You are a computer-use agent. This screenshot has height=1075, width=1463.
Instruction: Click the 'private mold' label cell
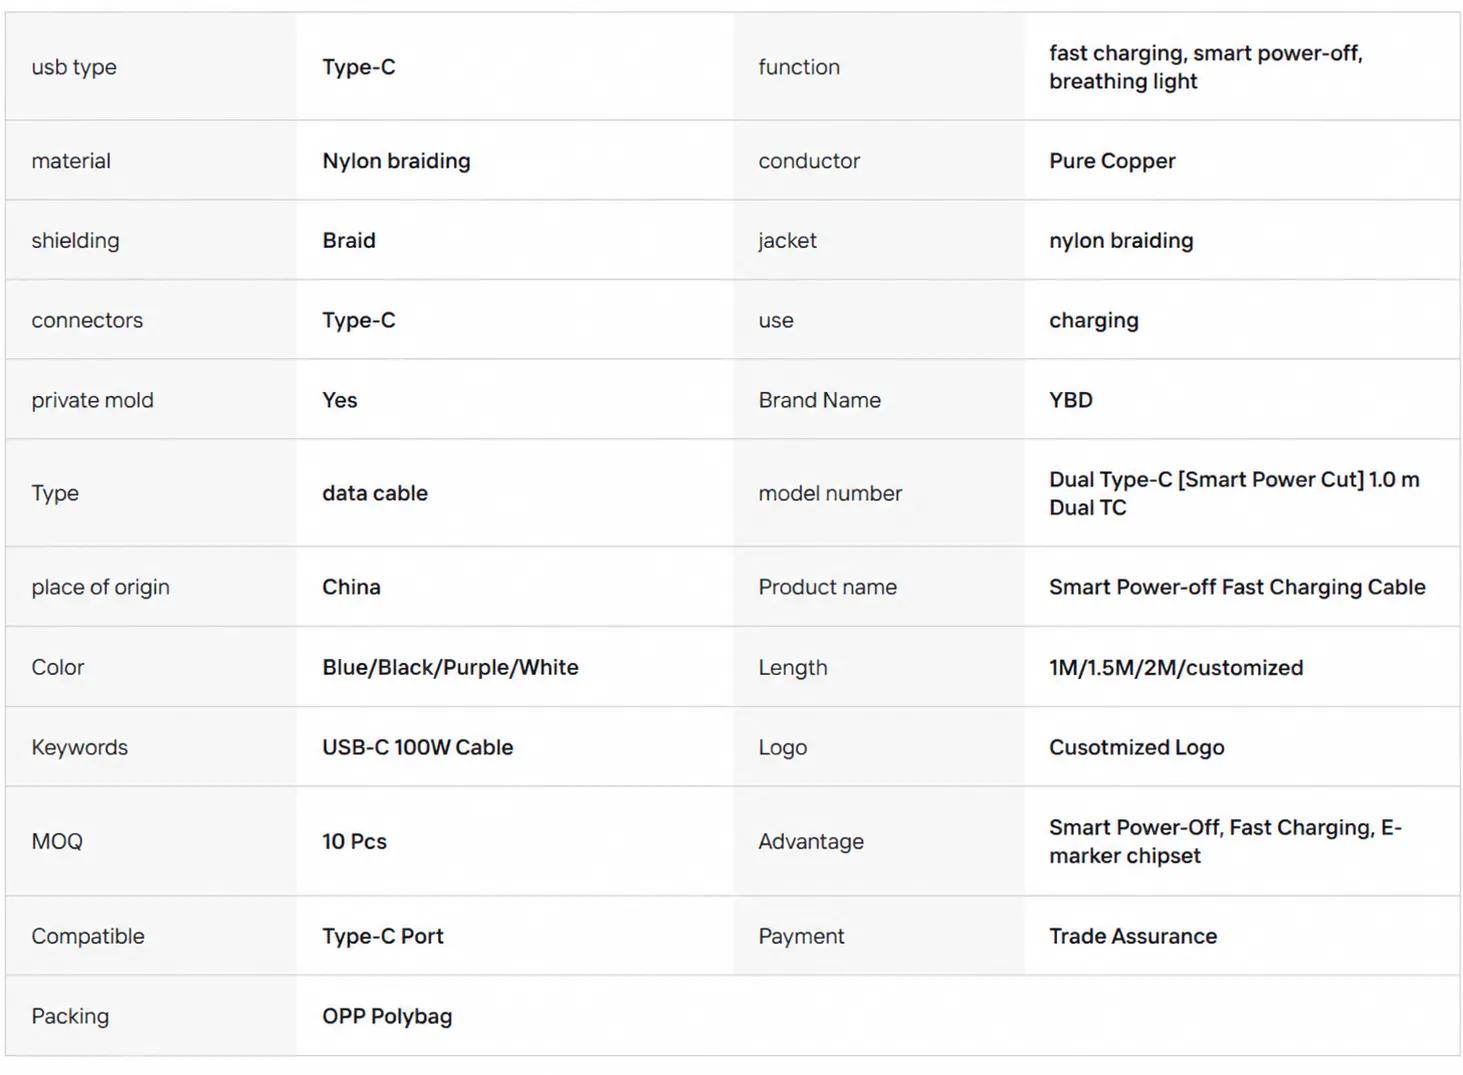[x=151, y=400]
